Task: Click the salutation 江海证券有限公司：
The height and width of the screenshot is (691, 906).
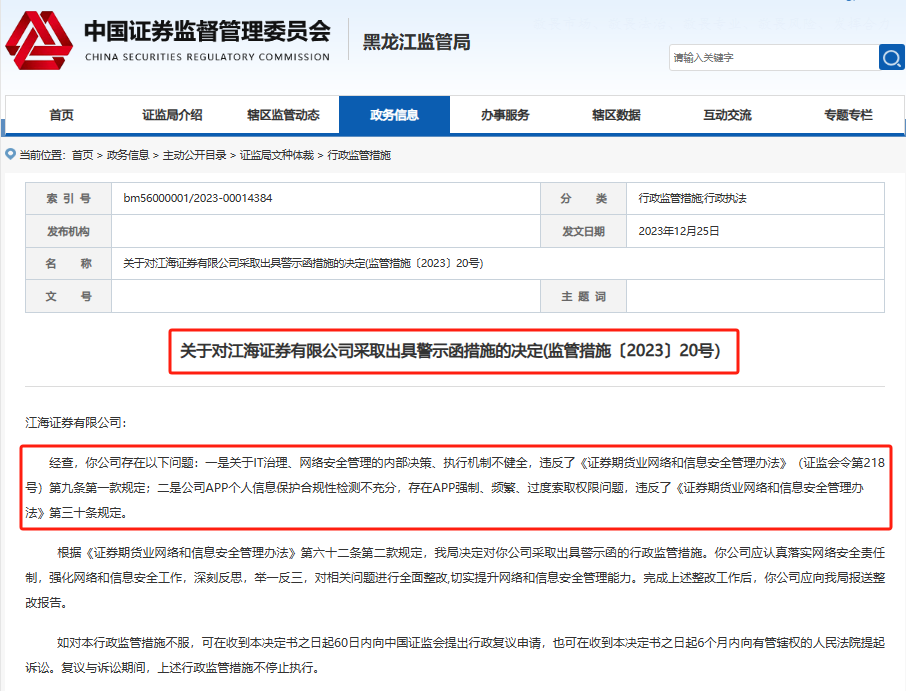Action: 76,423
